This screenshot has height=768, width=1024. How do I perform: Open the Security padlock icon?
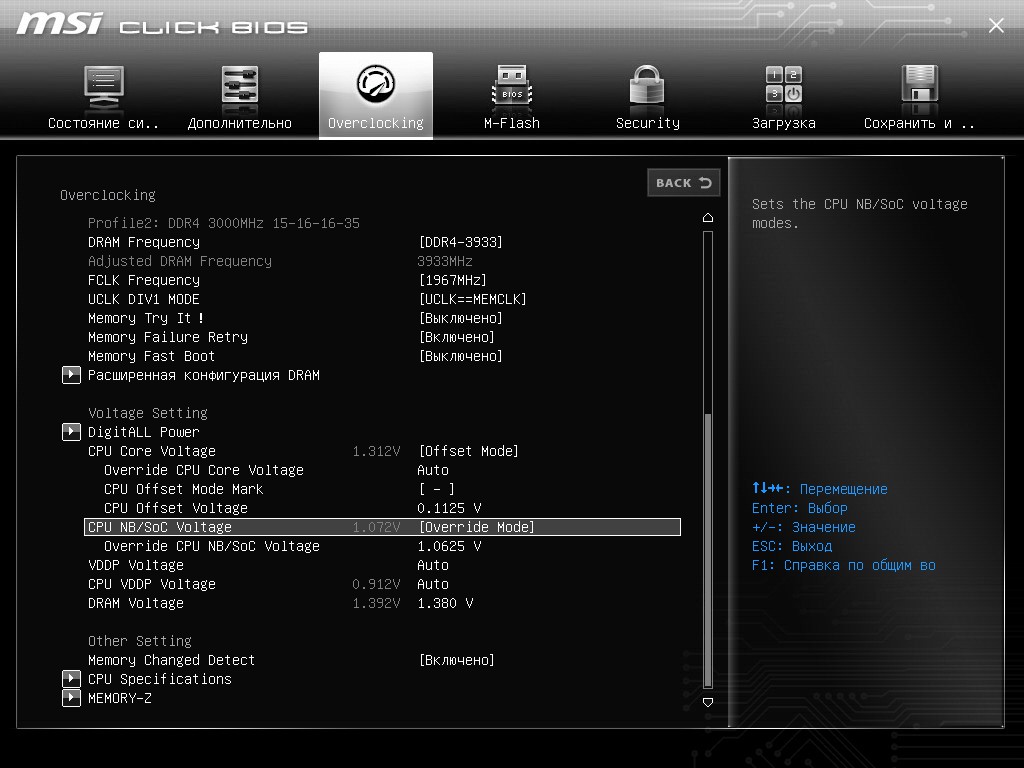[647, 85]
